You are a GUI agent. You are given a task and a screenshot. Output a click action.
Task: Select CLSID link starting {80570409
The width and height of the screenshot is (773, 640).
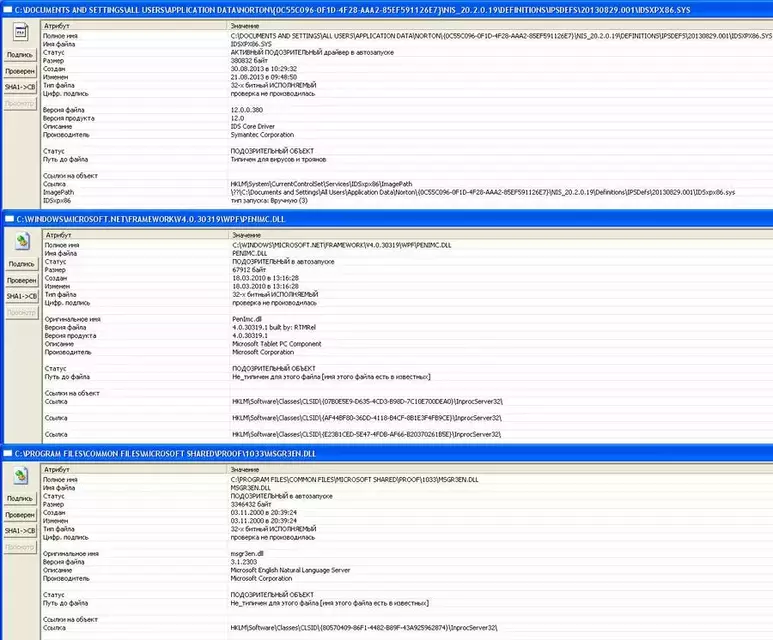pos(364,628)
